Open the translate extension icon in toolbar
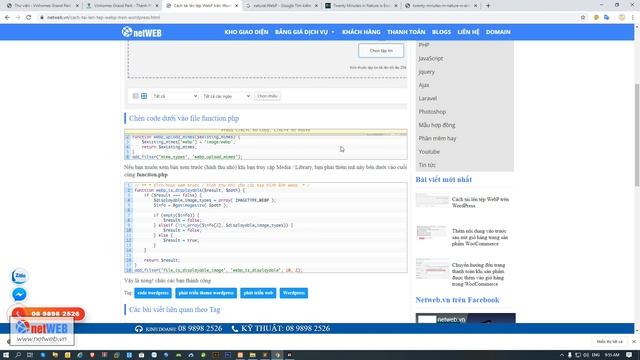The image size is (640, 360). click(607, 18)
